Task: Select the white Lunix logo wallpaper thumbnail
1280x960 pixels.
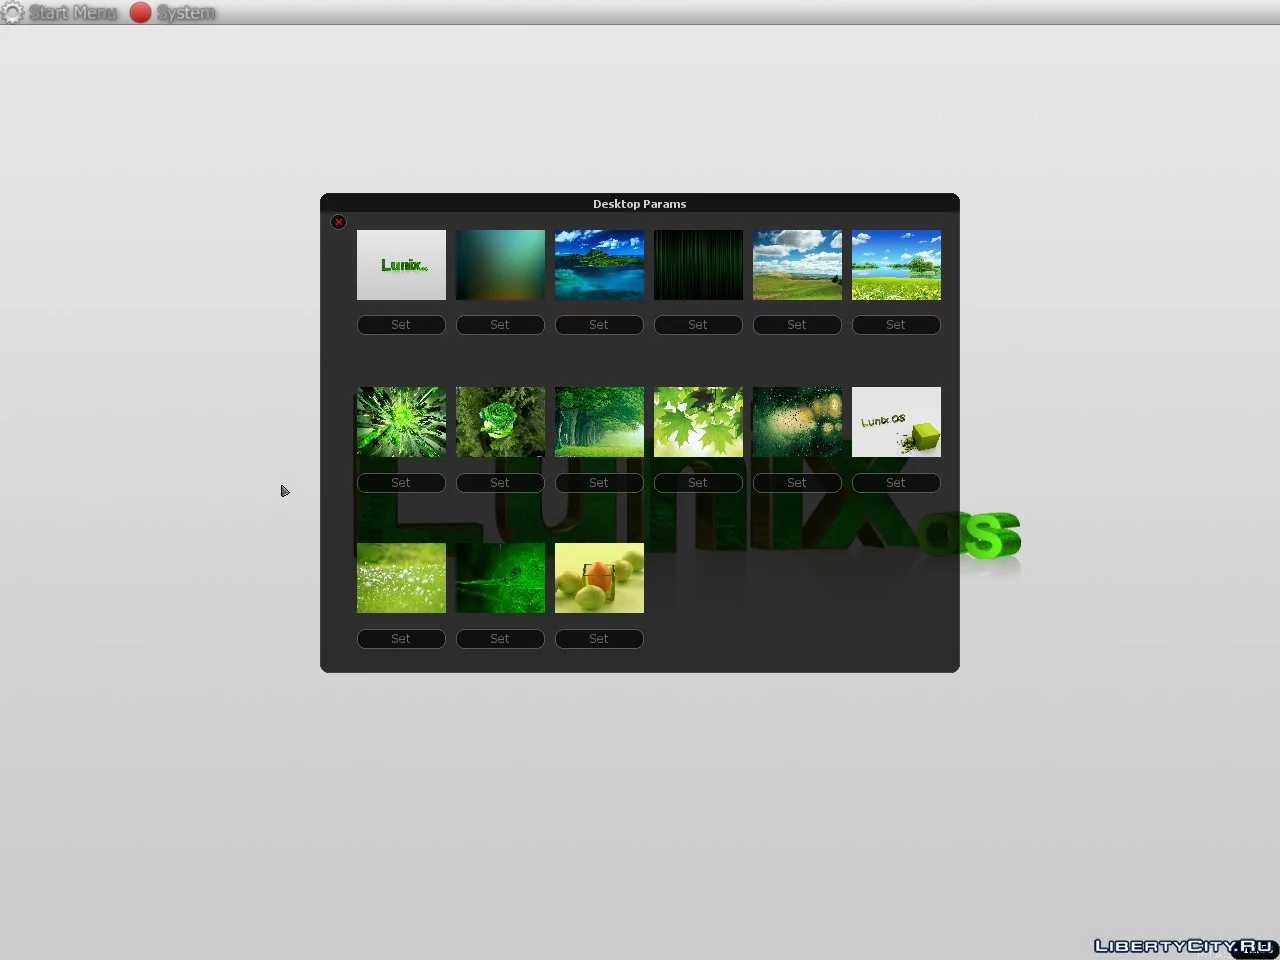Action: pyautogui.click(x=401, y=265)
